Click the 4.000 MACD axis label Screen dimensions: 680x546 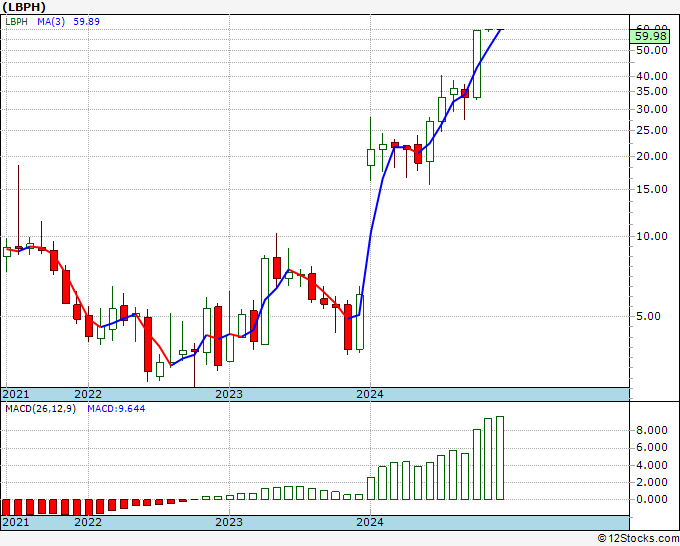point(652,465)
